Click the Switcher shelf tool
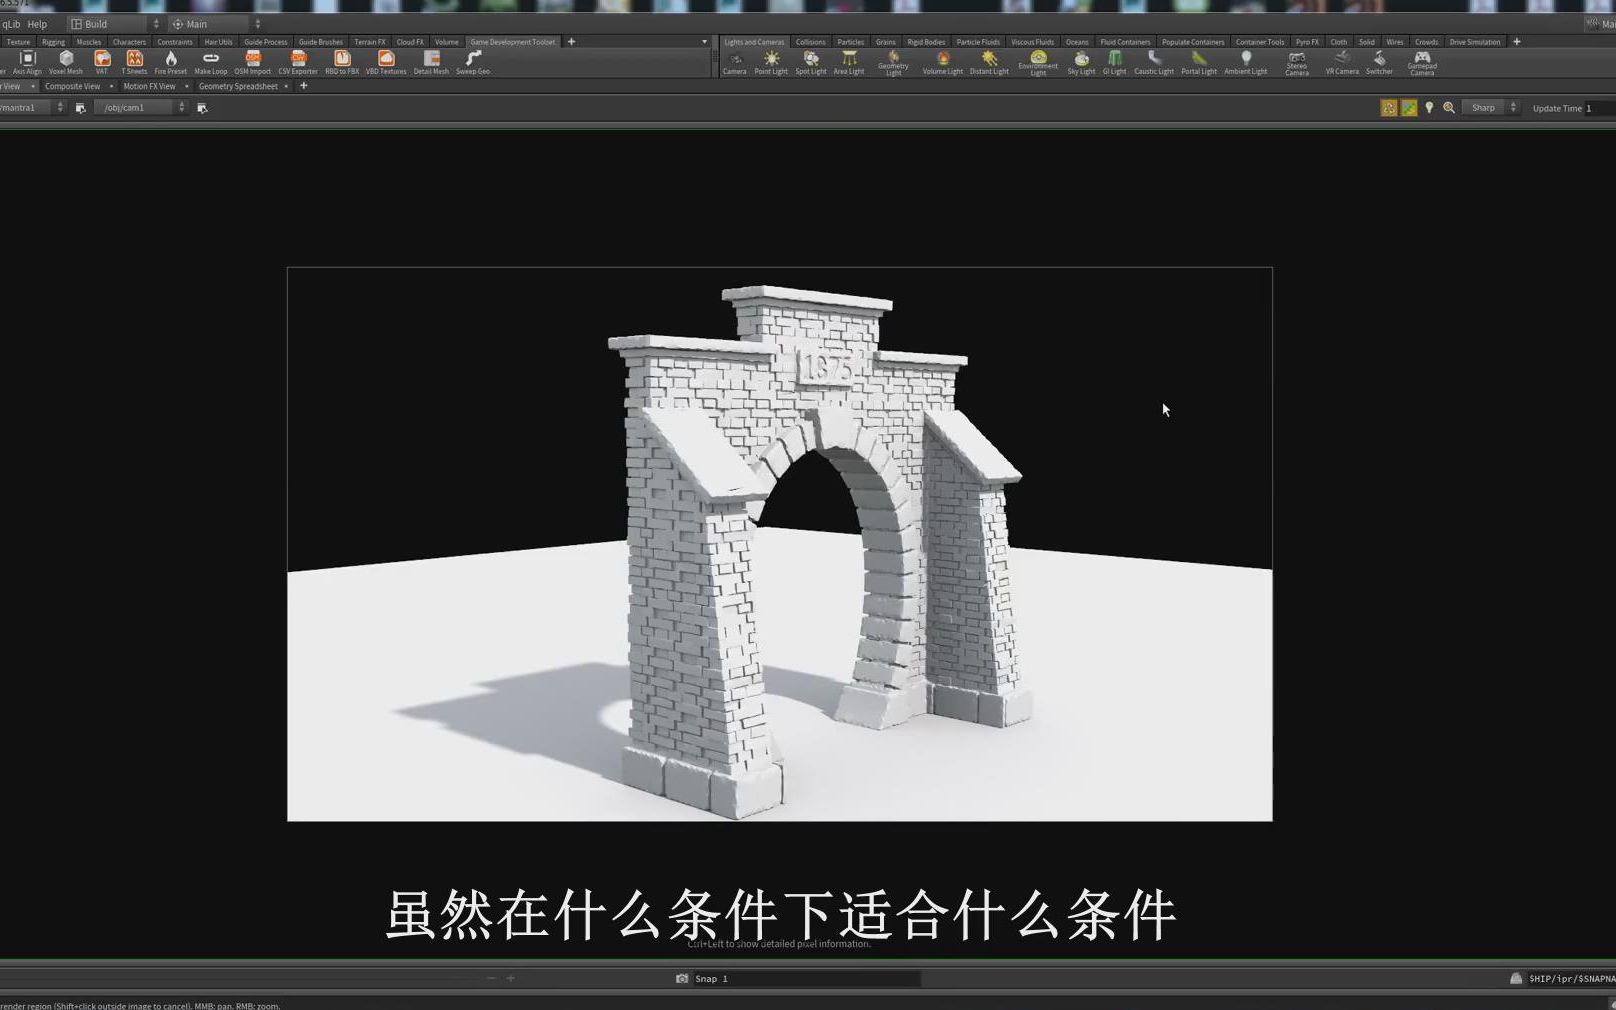The image size is (1616, 1010). click(1379, 63)
